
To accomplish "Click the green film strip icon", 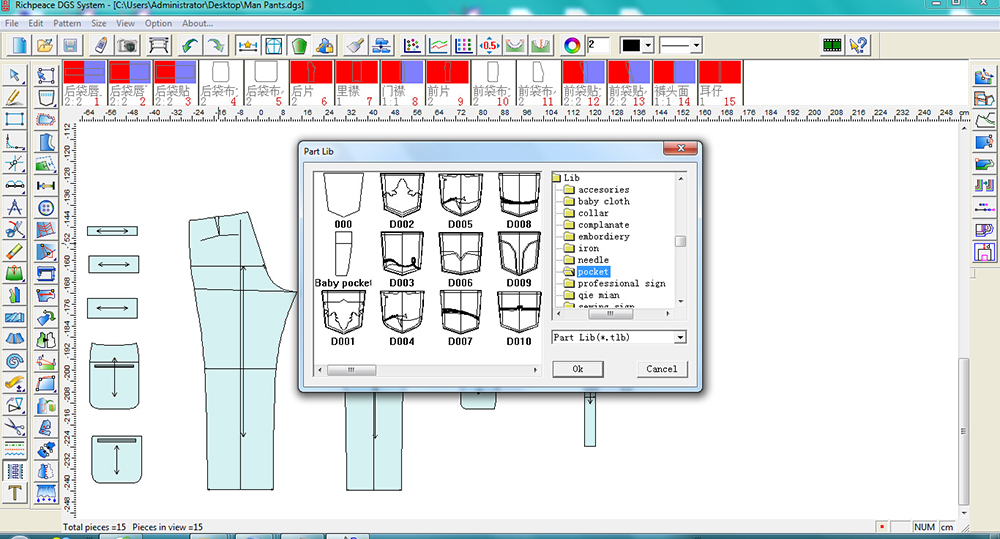I will tap(832, 45).
